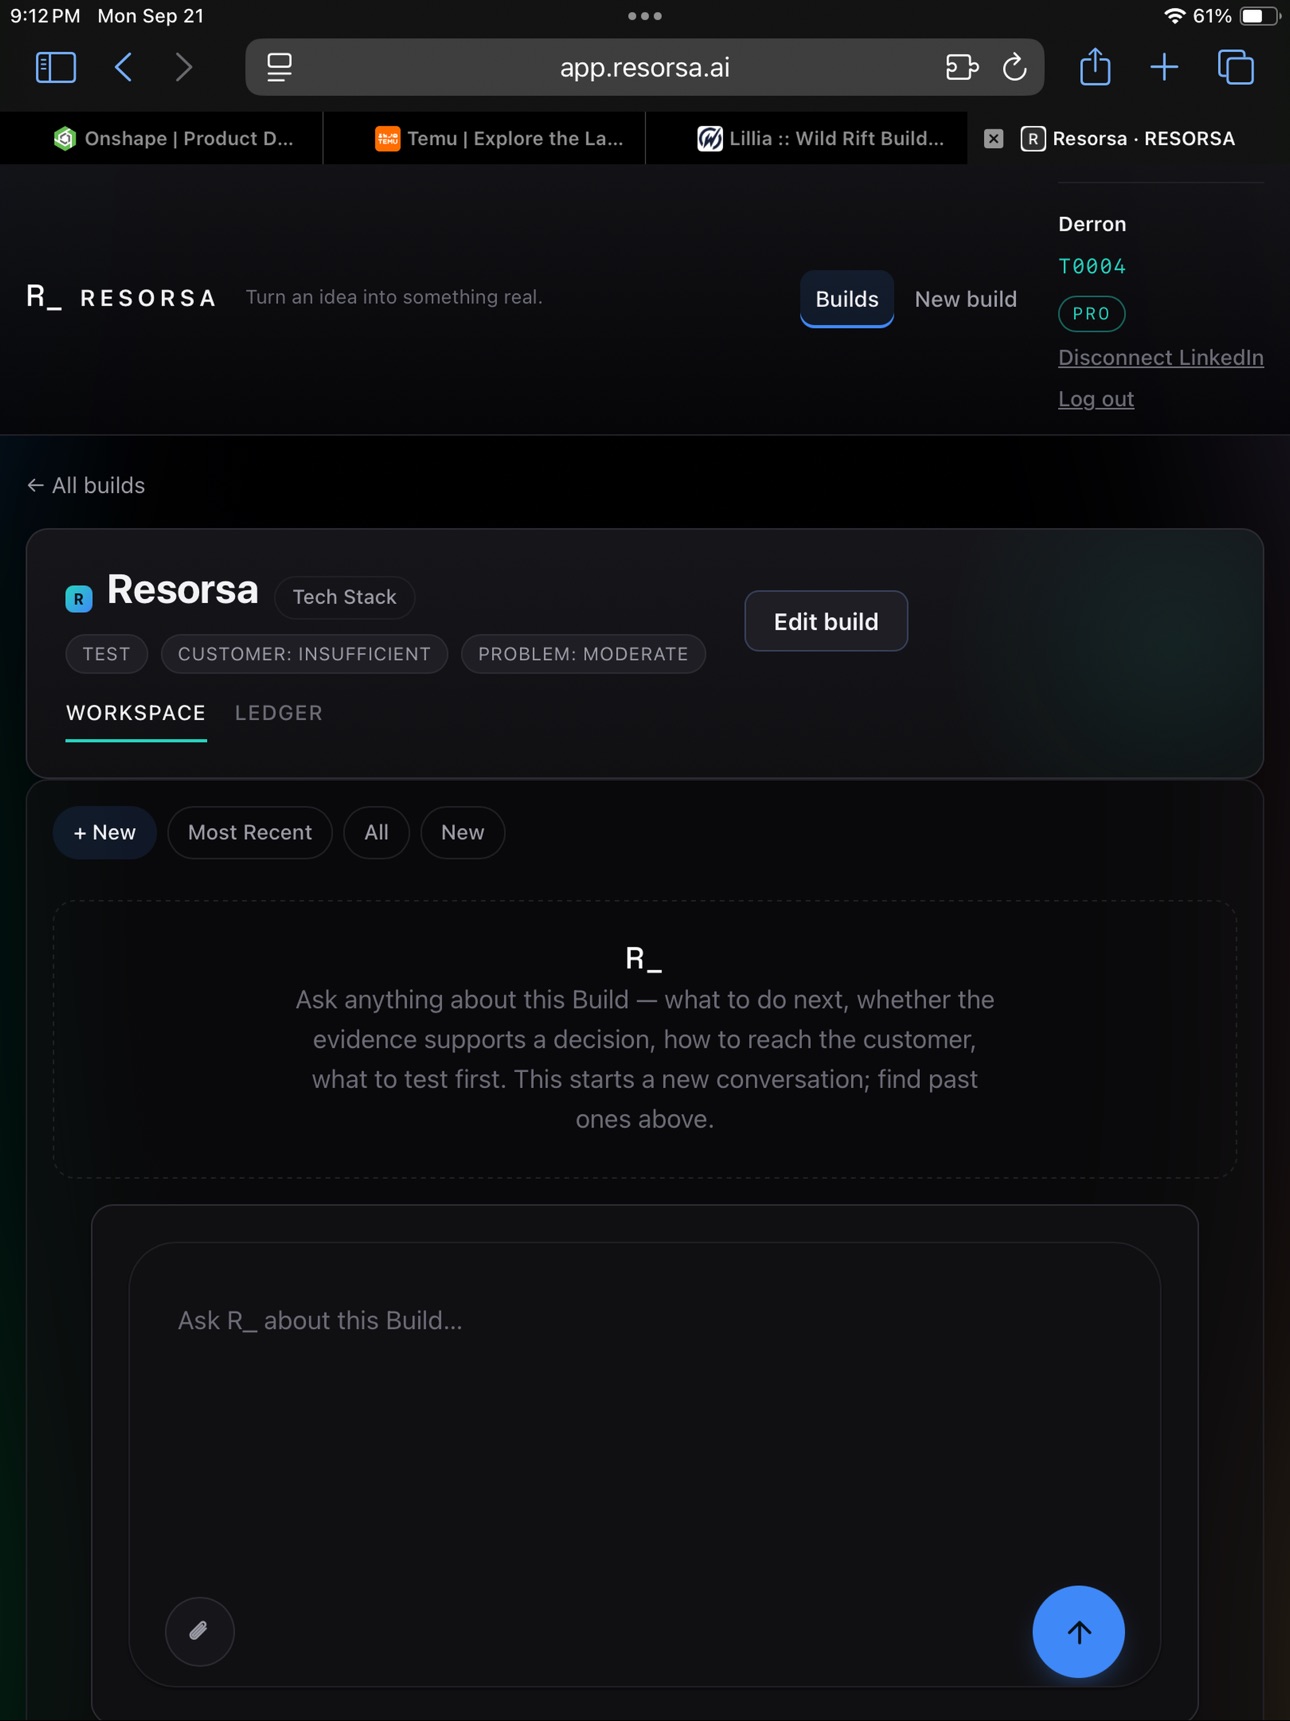Reload the app.resorsa.ai page
Viewport: 1290px width, 1721px height.
point(1014,67)
